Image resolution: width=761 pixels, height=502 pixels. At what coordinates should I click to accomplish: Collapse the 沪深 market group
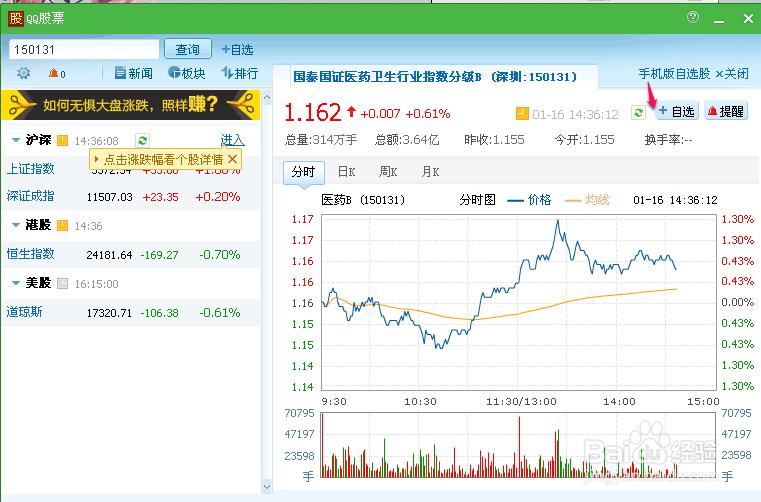pyautogui.click(x=16, y=140)
